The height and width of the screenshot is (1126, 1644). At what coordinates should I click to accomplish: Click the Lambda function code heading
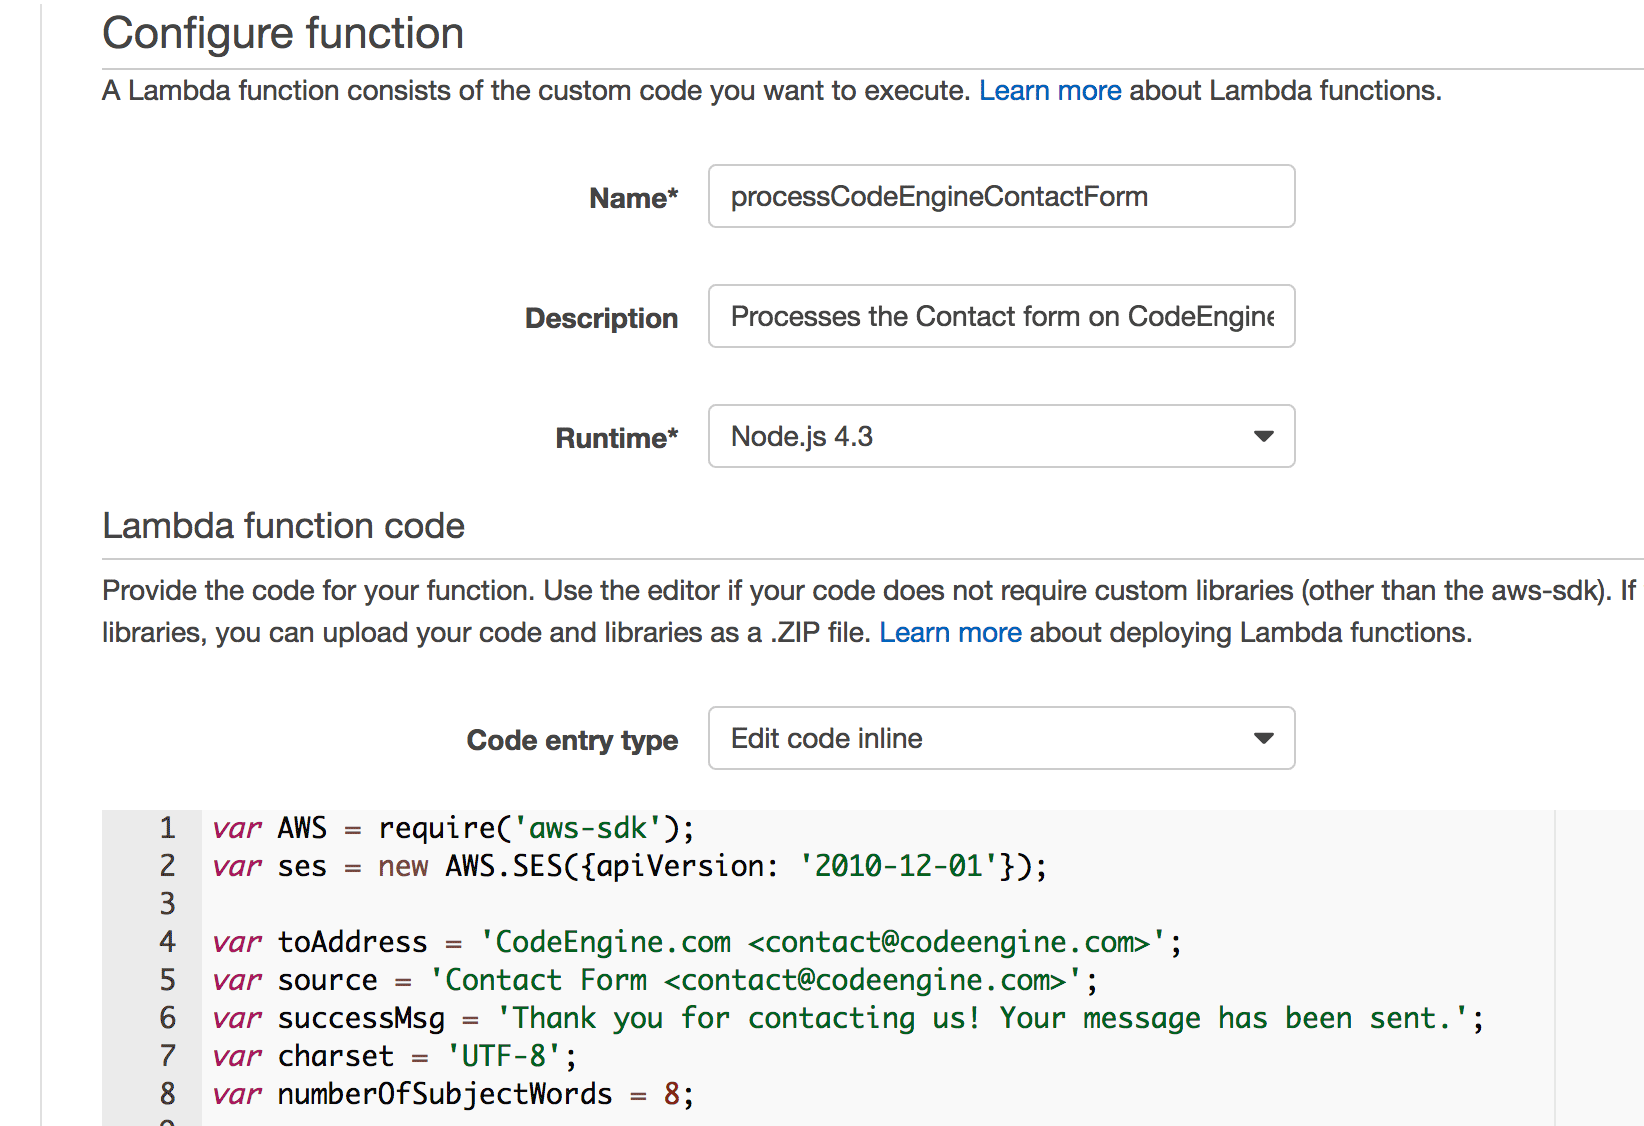tap(283, 526)
